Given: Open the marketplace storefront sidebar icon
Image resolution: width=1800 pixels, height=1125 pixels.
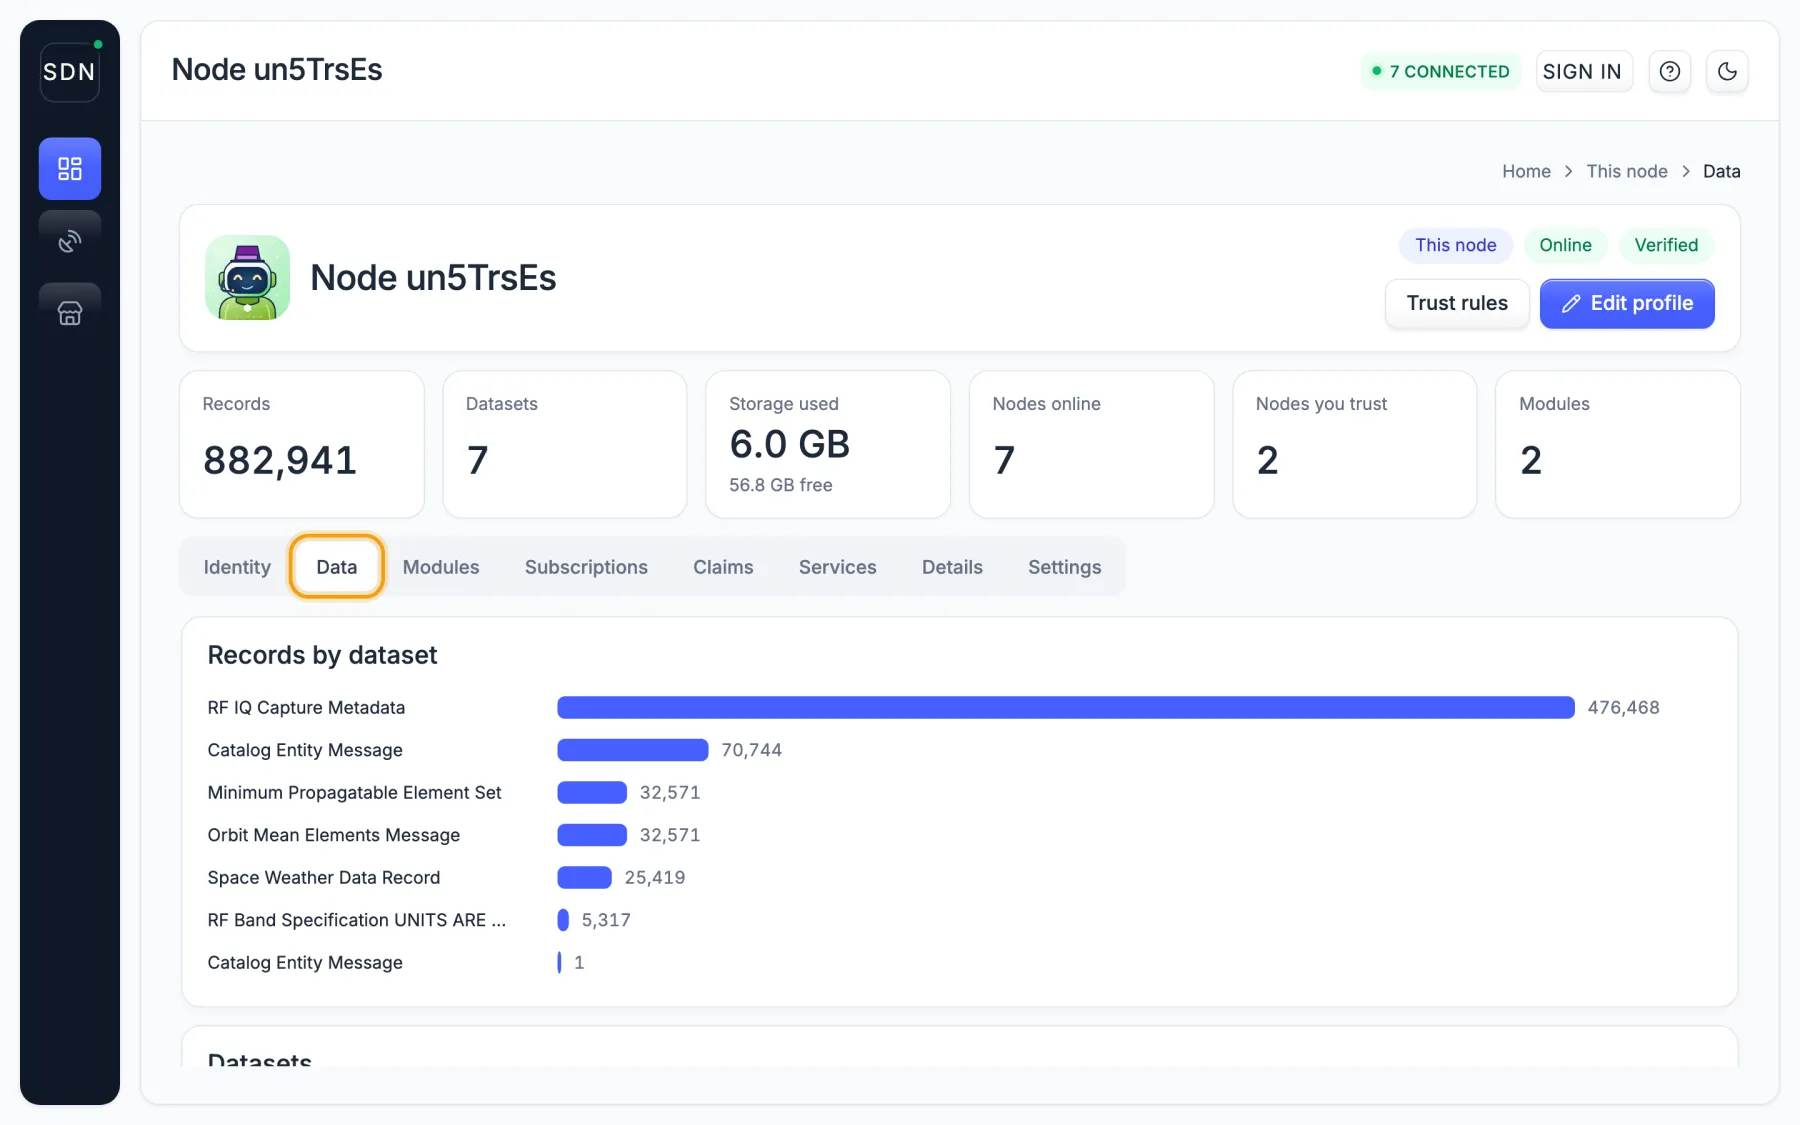Looking at the screenshot, I should 70,313.
